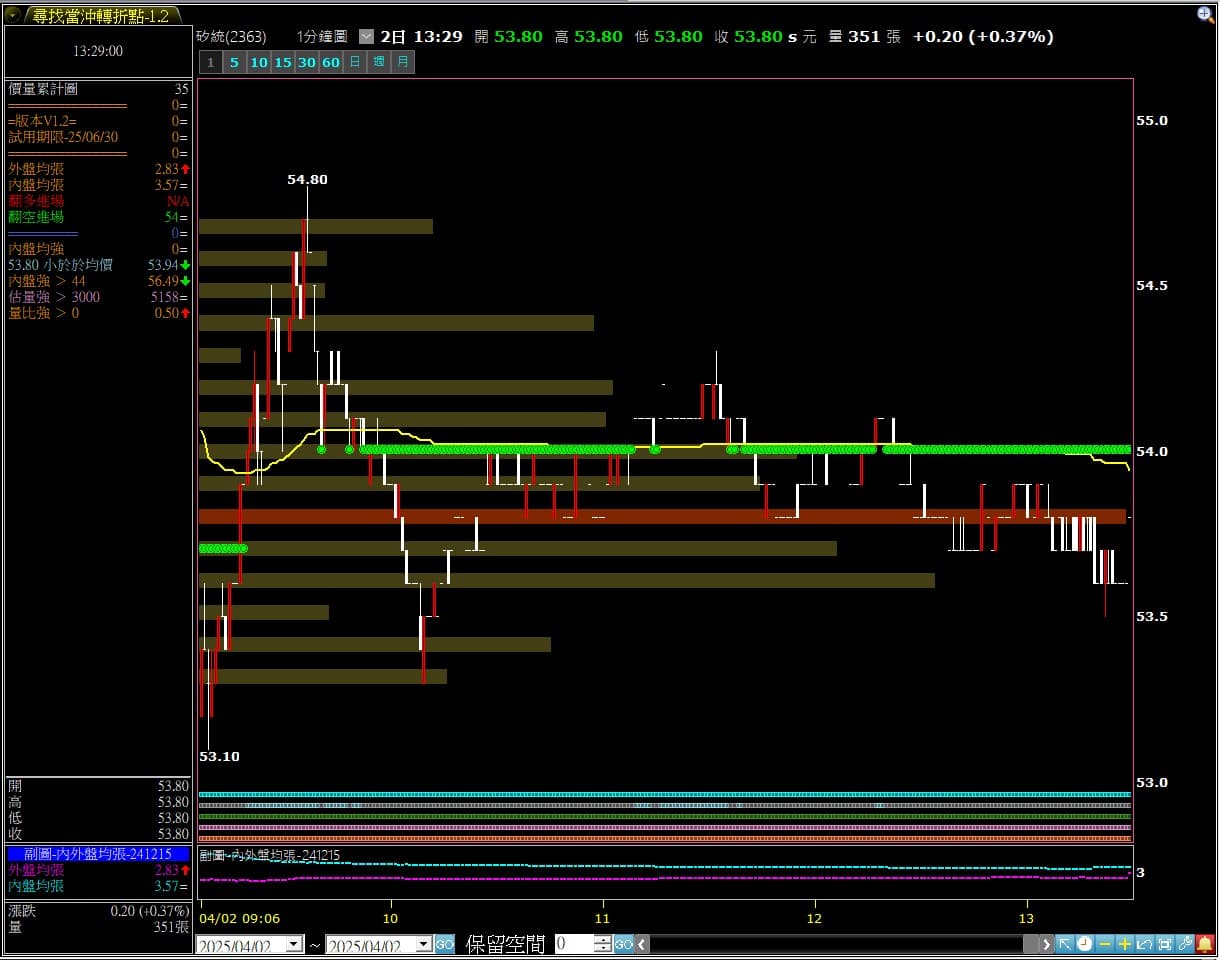Select the 5-minute timeframe button

[234, 62]
